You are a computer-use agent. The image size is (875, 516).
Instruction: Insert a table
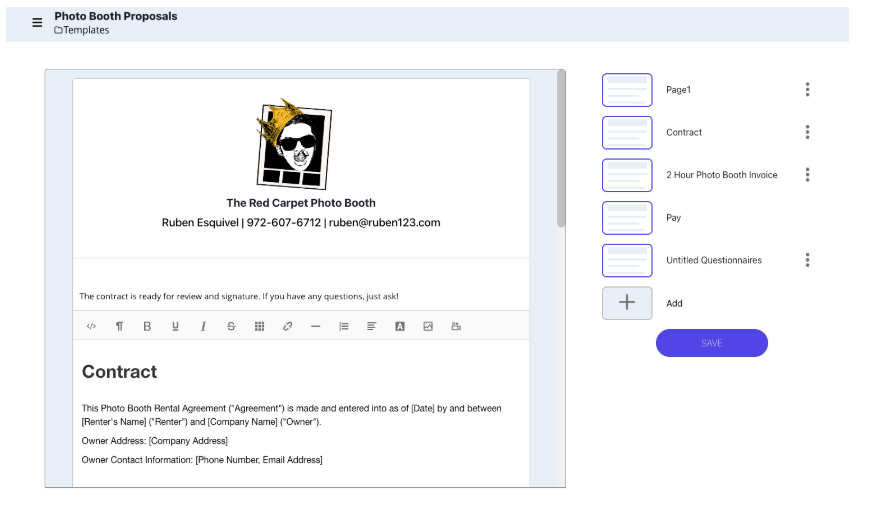pyautogui.click(x=259, y=326)
